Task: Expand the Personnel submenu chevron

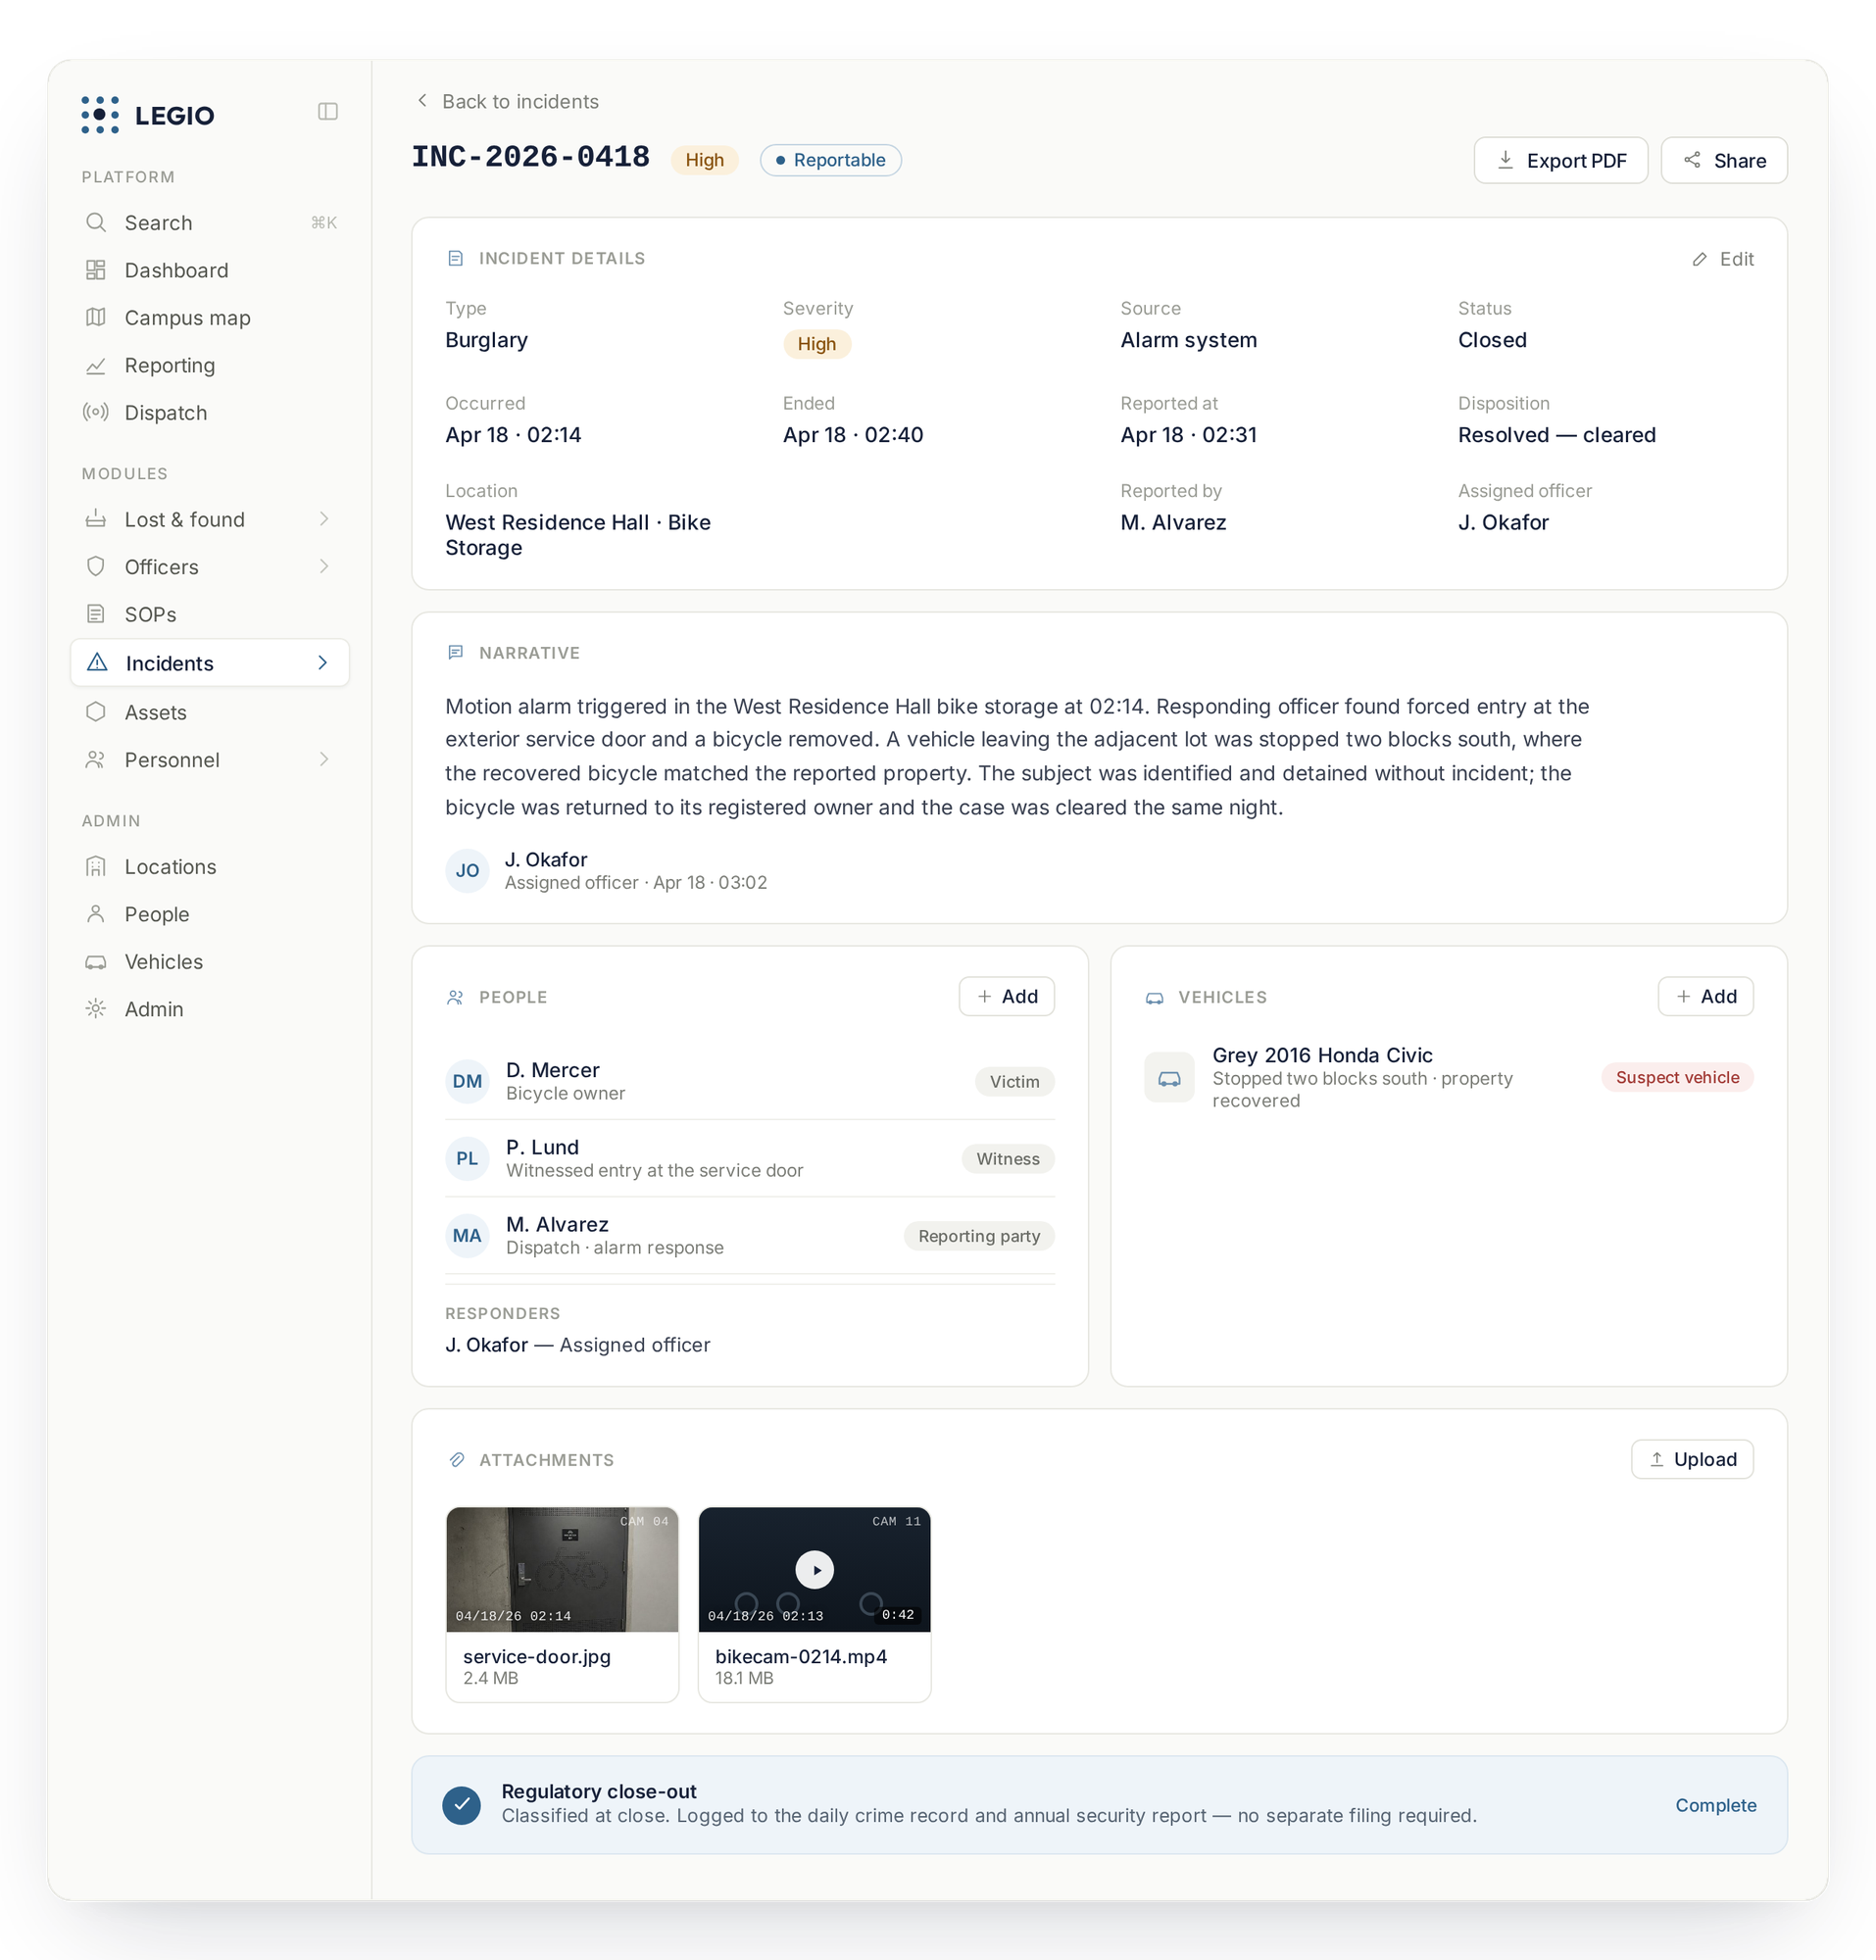Action: tap(324, 759)
